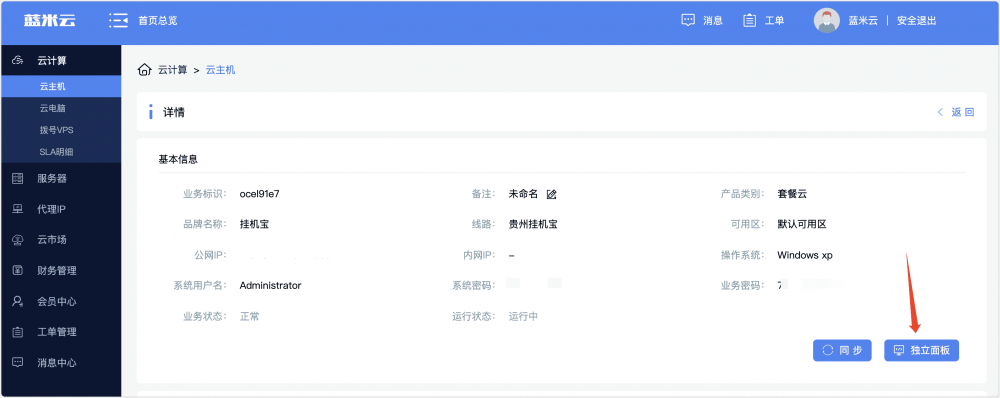Click the 同步 sync button
Viewport: 1000px width, 398px height.
tap(842, 350)
